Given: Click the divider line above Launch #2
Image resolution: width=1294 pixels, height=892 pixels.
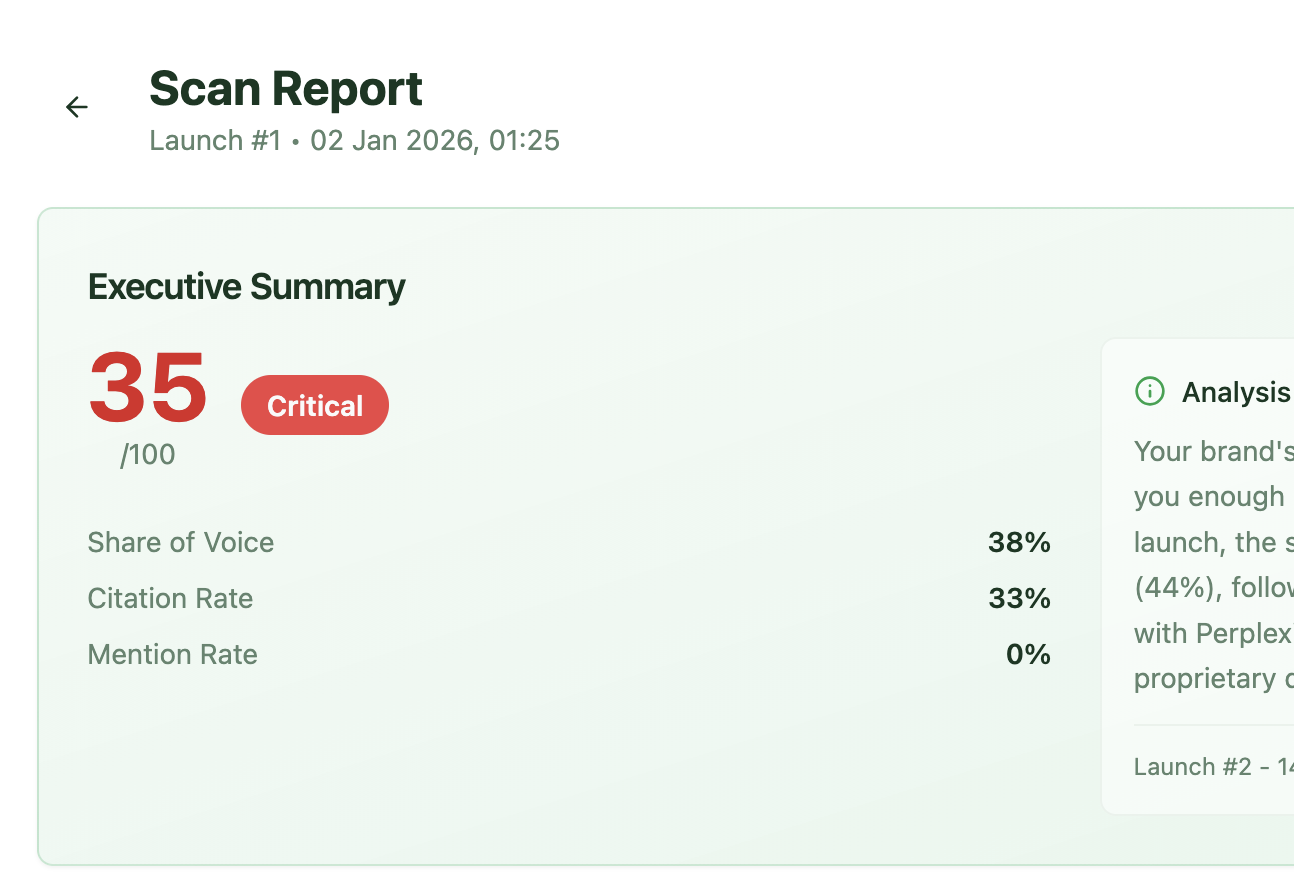Looking at the screenshot, I should click(1213, 725).
